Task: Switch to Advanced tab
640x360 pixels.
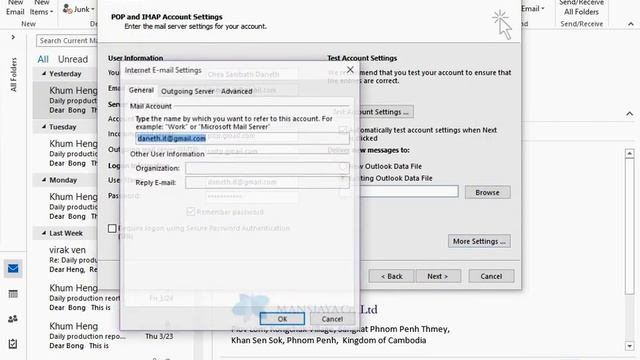Action: point(236,91)
